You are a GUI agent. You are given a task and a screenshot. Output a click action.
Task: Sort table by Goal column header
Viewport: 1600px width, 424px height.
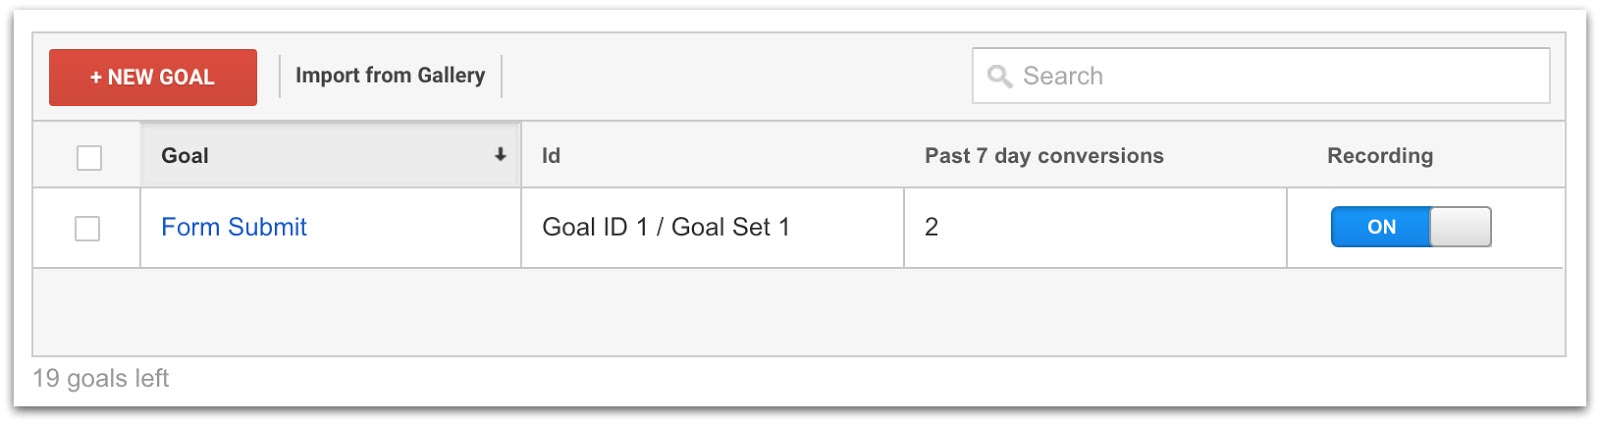point(186,156)
